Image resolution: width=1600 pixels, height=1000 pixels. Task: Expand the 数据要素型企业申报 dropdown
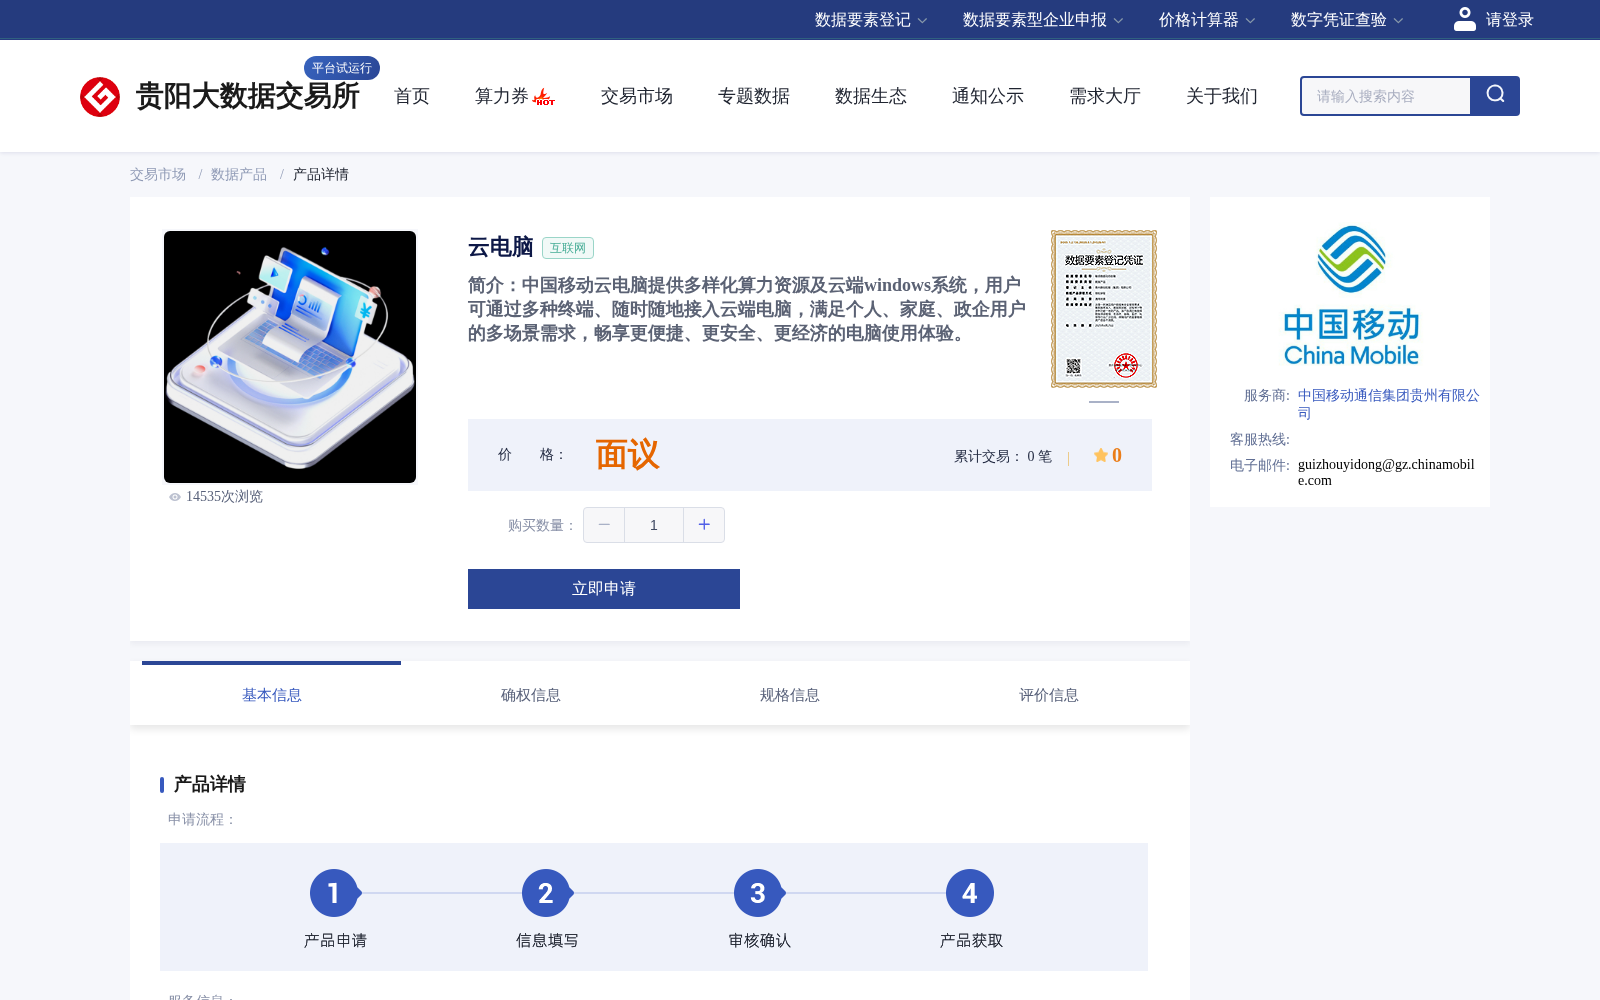click(x=1043, y=20)
